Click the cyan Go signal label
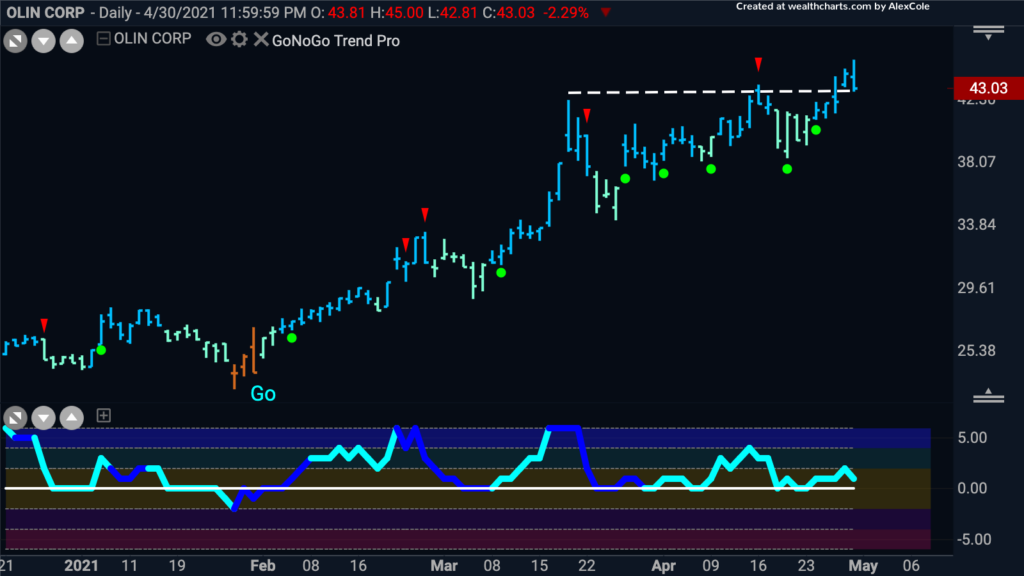This screenshot has width=1024, height=576. (x=263, y=394)
